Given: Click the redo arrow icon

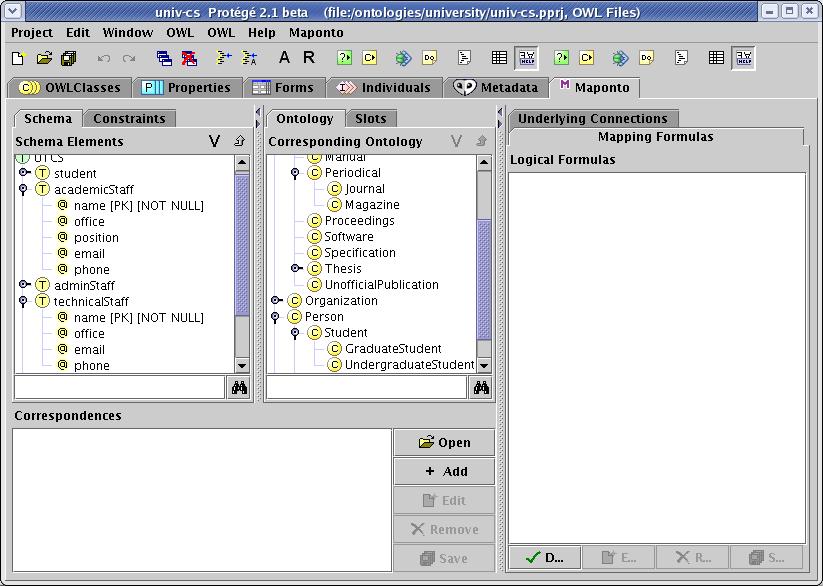Looking at the screenshot, I should pos(129,58).
